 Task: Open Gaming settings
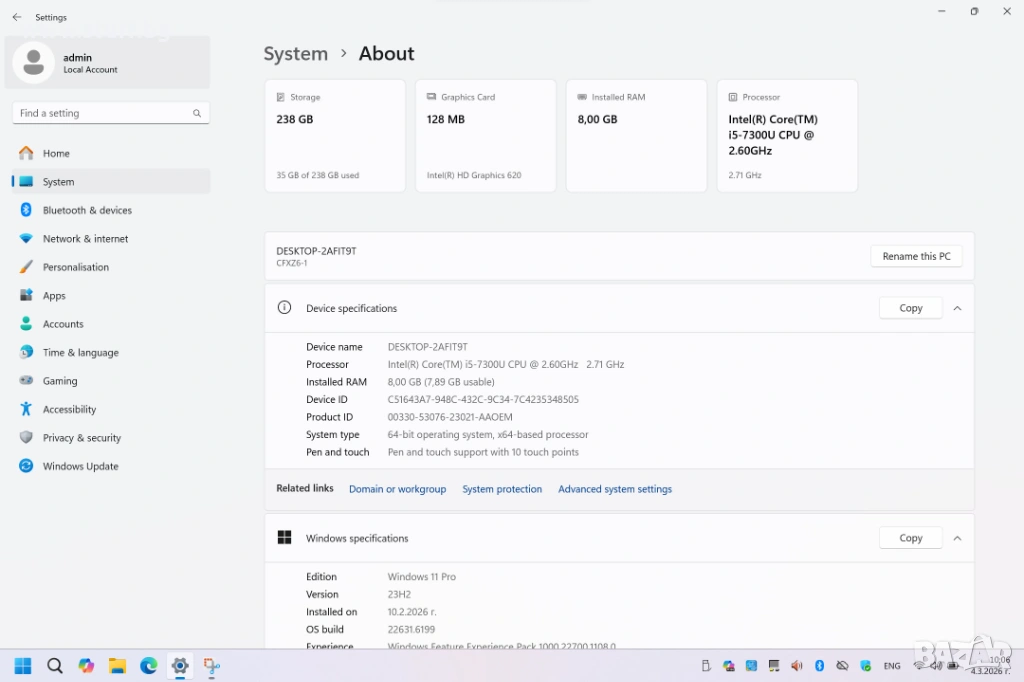coord(60,381)
